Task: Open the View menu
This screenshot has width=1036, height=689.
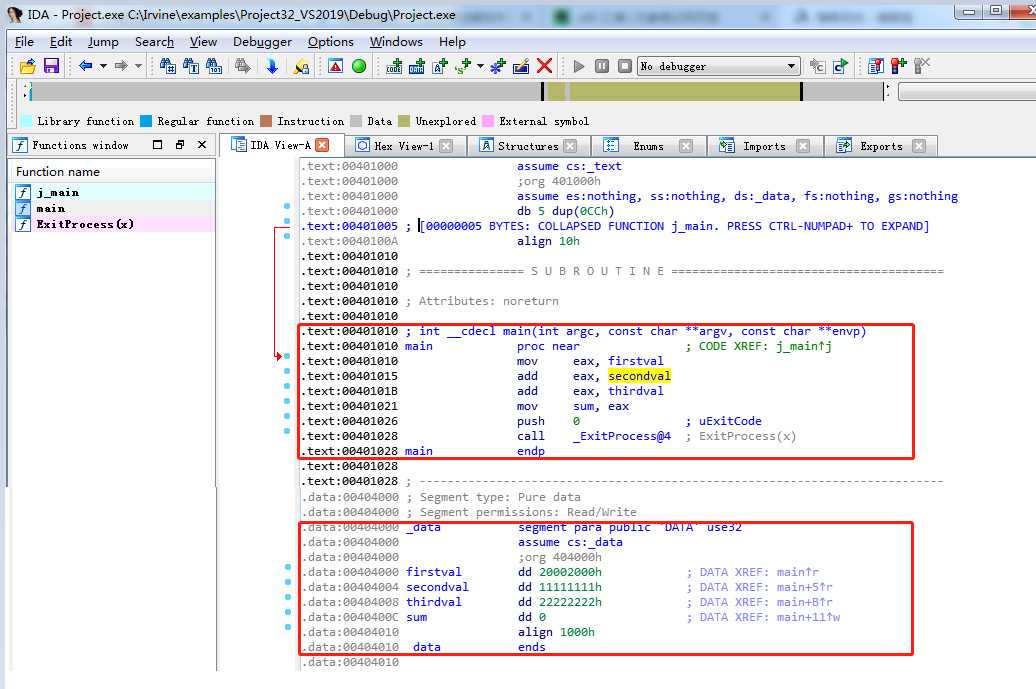Action: (x=203, y=42)
